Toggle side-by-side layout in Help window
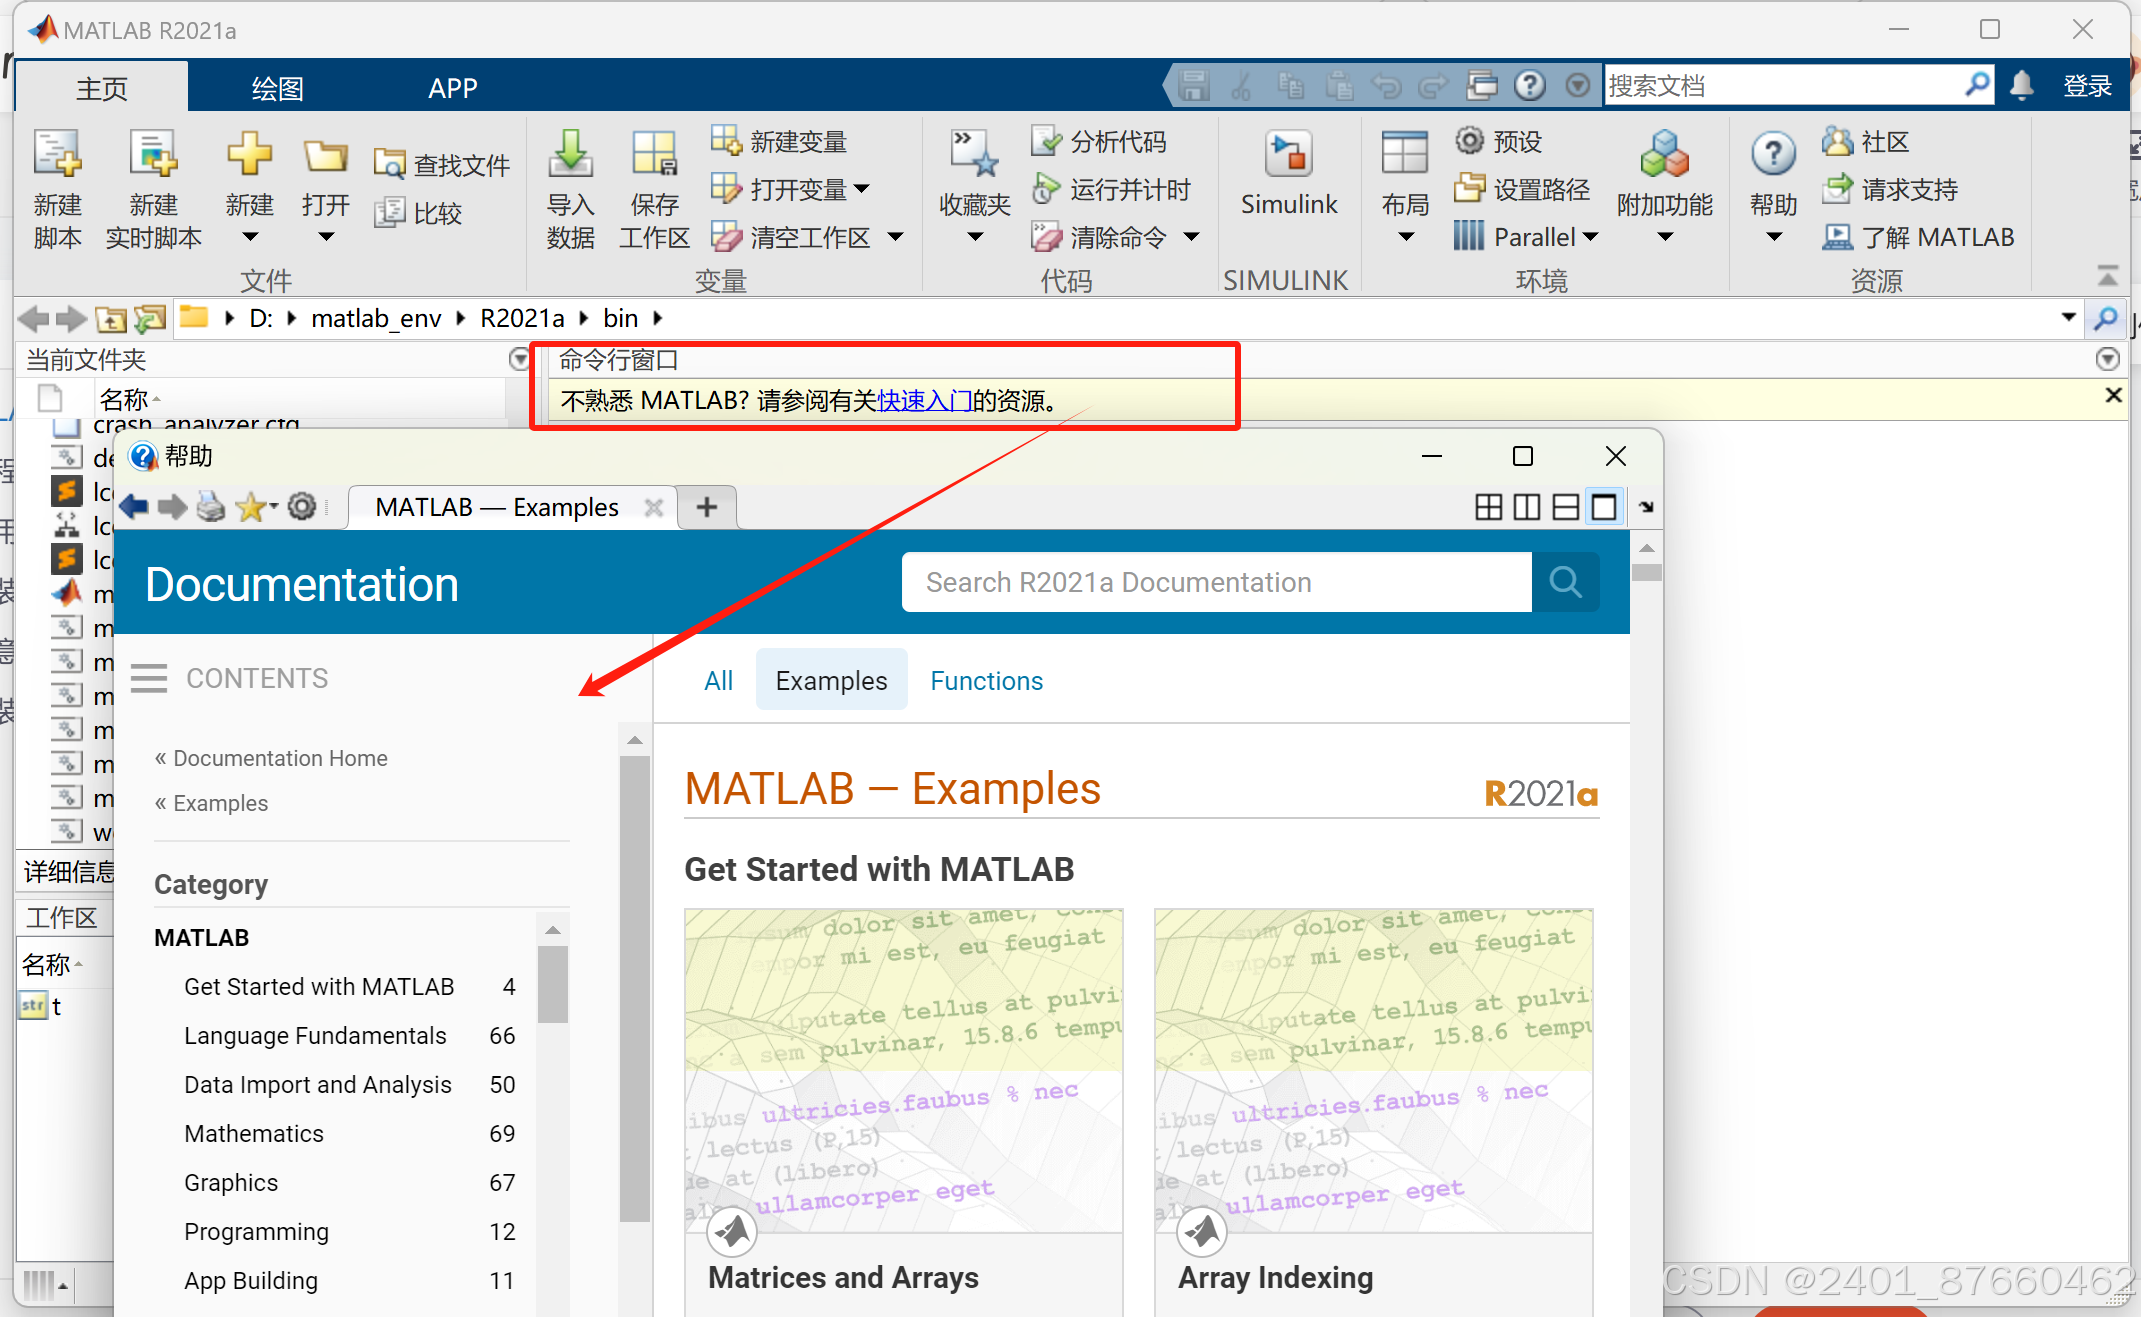 [x=1526, y=507]
